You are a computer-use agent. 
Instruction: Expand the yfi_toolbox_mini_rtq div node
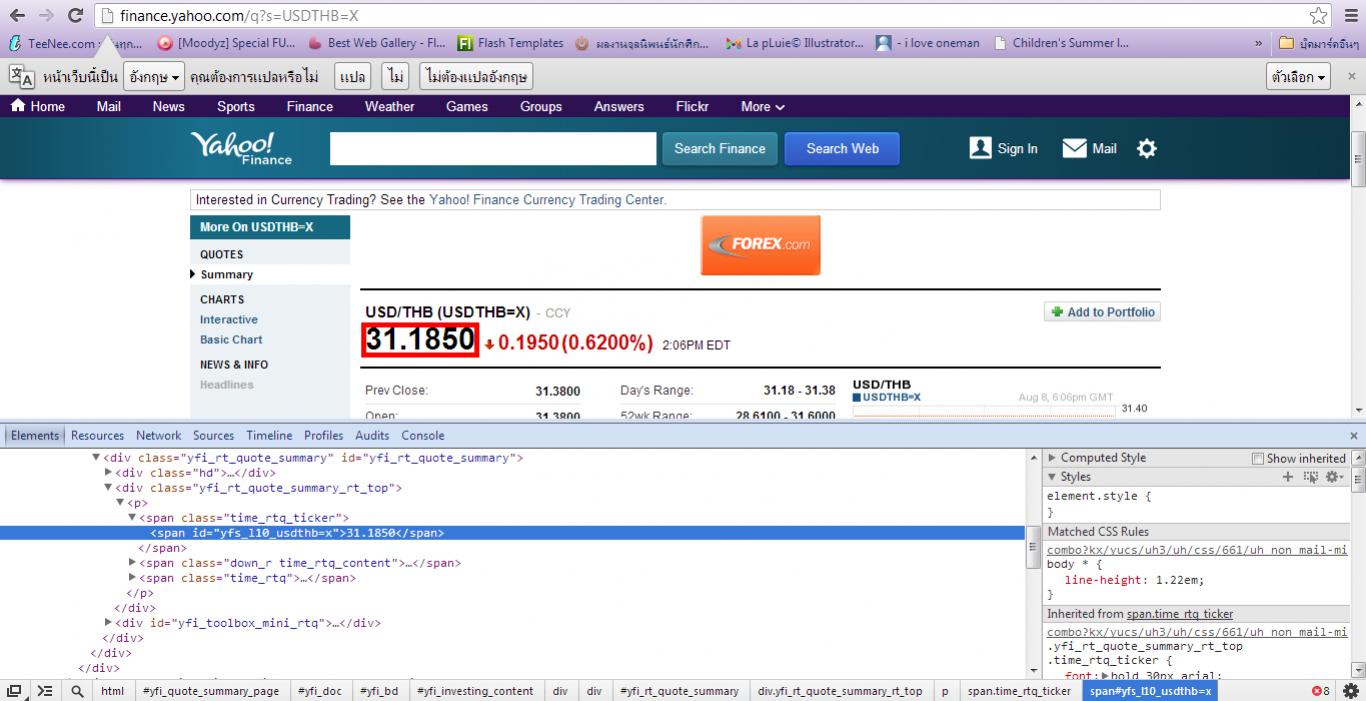pos(108,623)
